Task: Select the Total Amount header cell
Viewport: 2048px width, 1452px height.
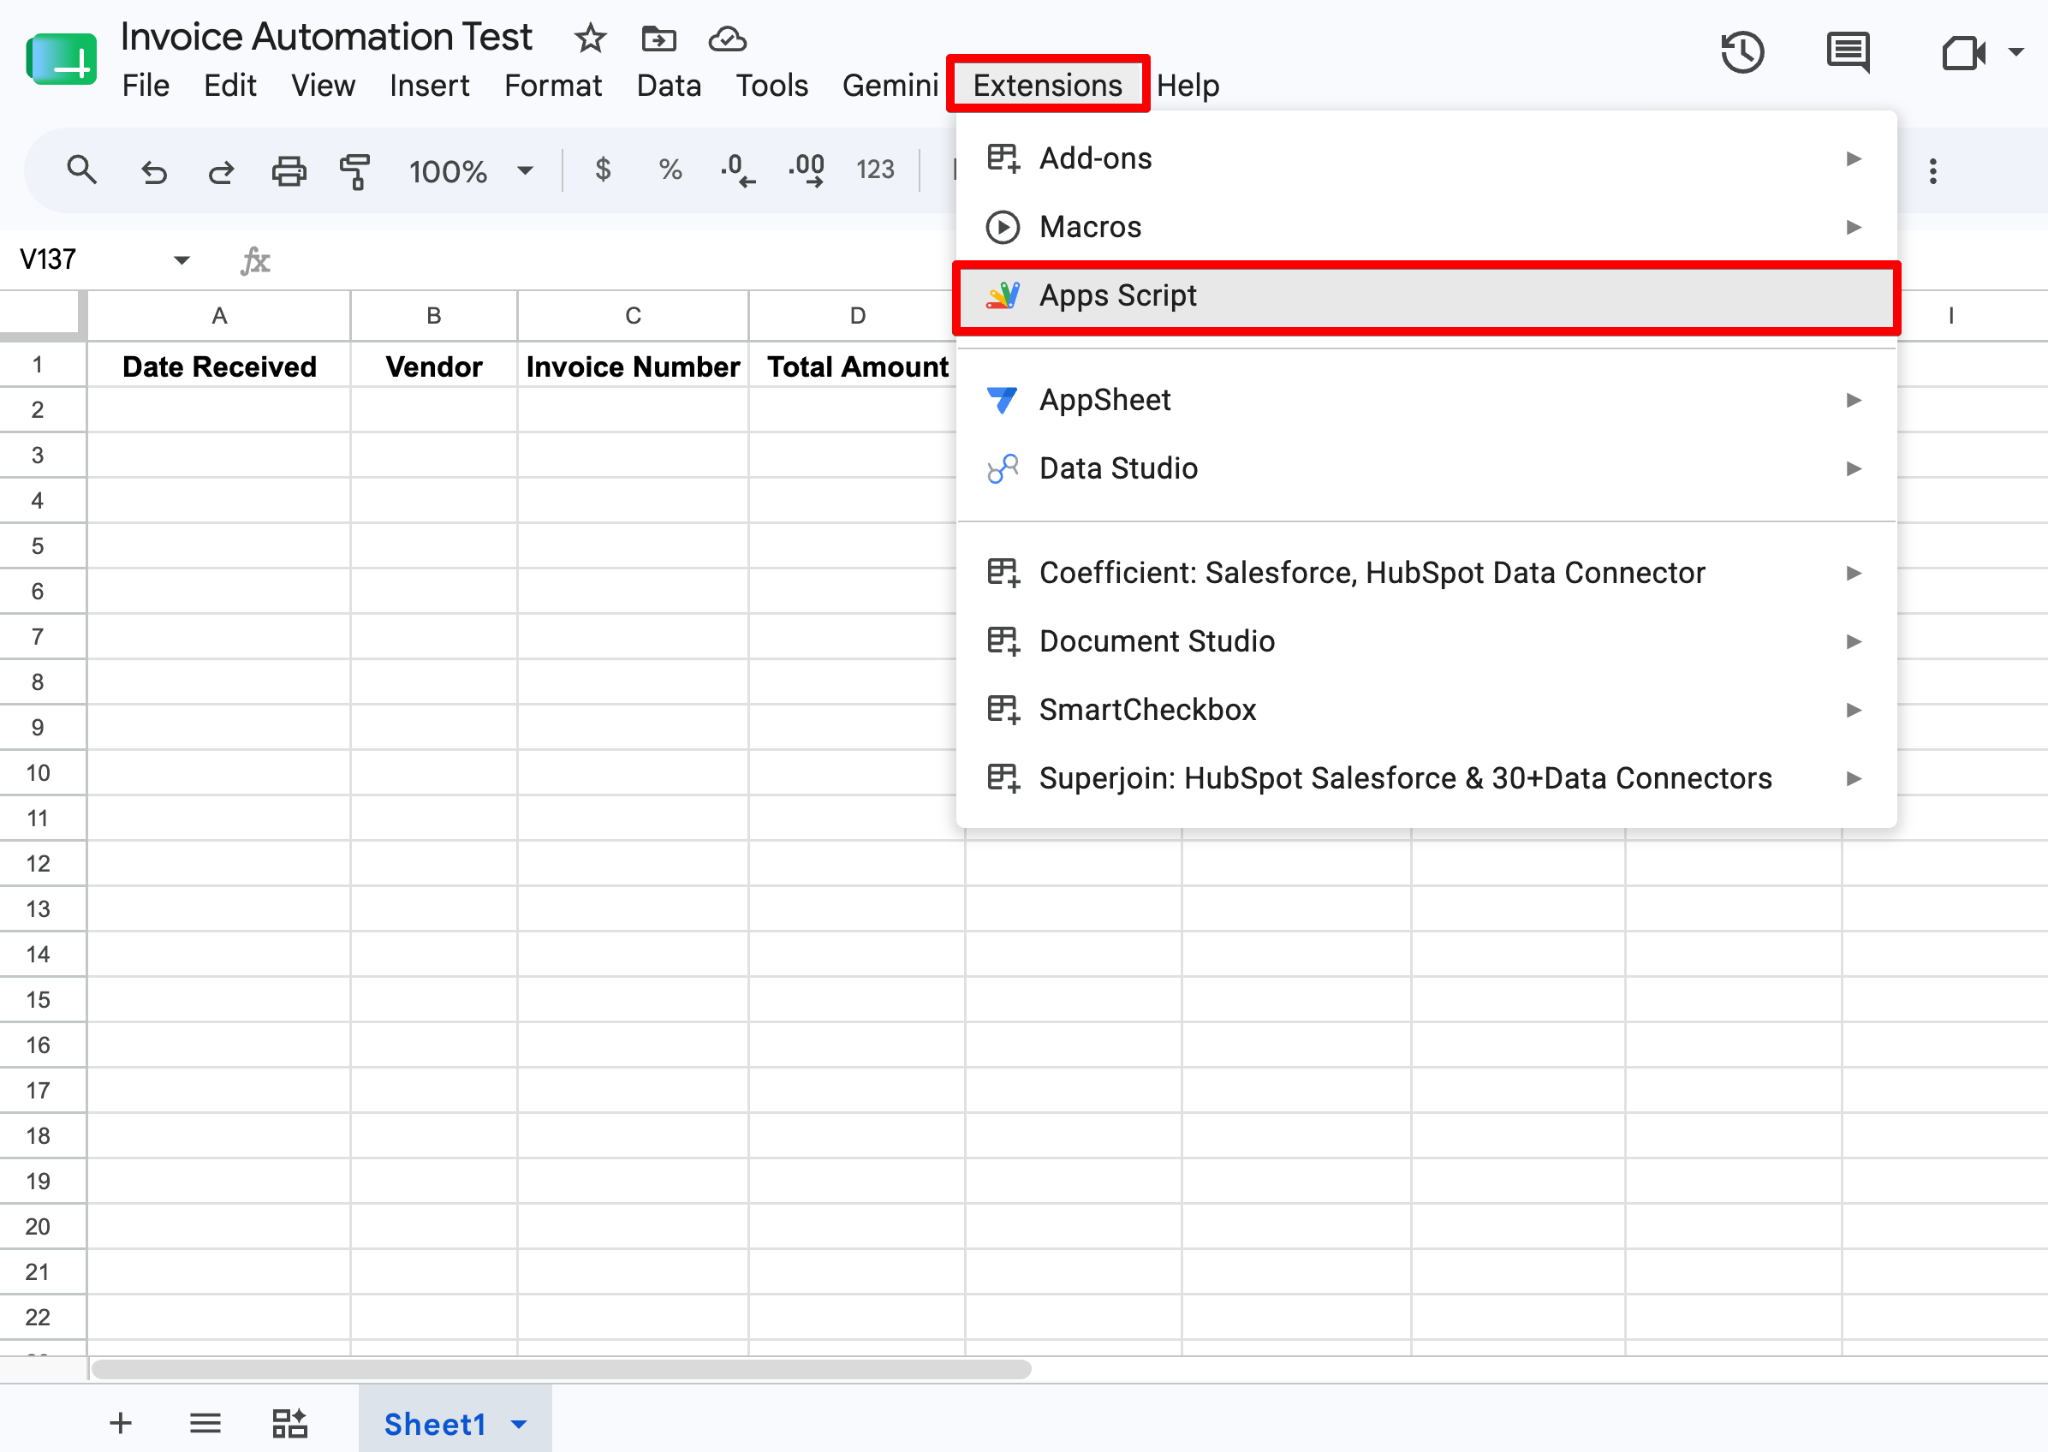Action: tap(857, 367)
